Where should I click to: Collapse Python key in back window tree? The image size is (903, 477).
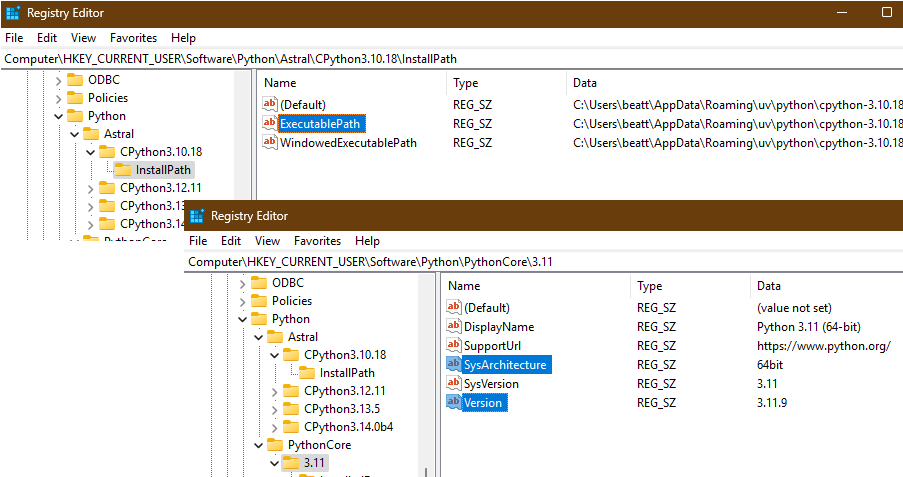click(58, 116)
